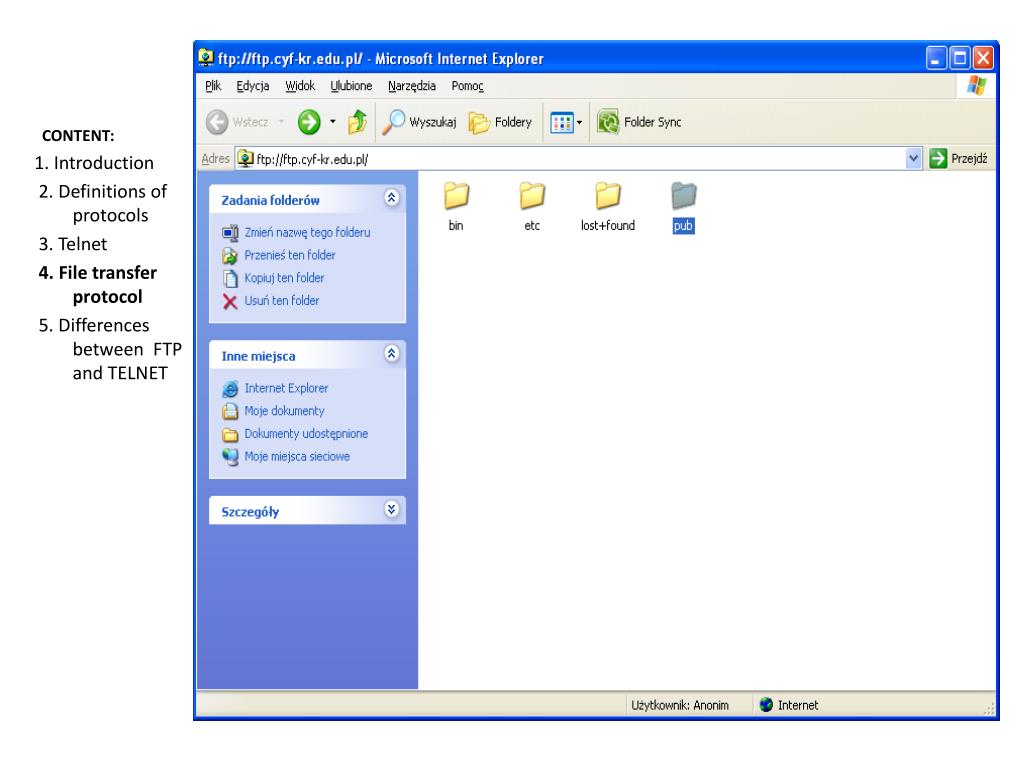Open Dokumenty udostępnione link

click(x=306, y=434)
